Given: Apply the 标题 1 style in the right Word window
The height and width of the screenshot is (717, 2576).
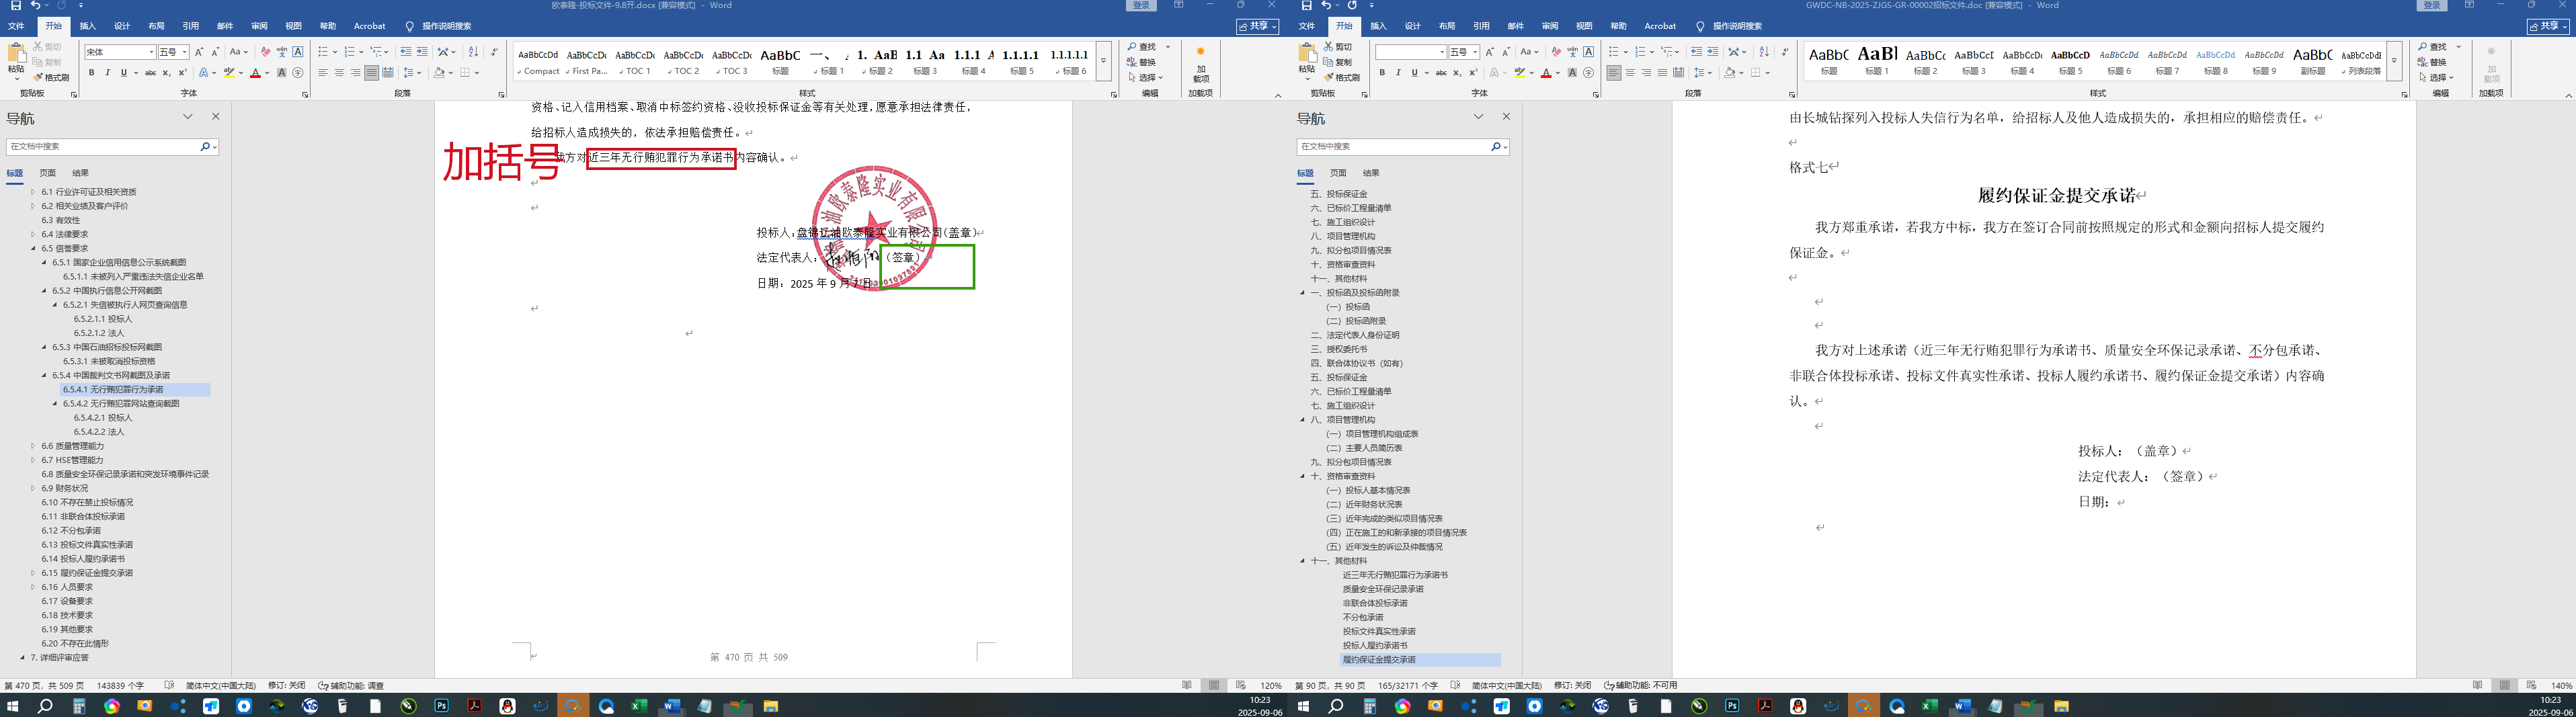Looking at the screenshot, I should [1877, 60].
